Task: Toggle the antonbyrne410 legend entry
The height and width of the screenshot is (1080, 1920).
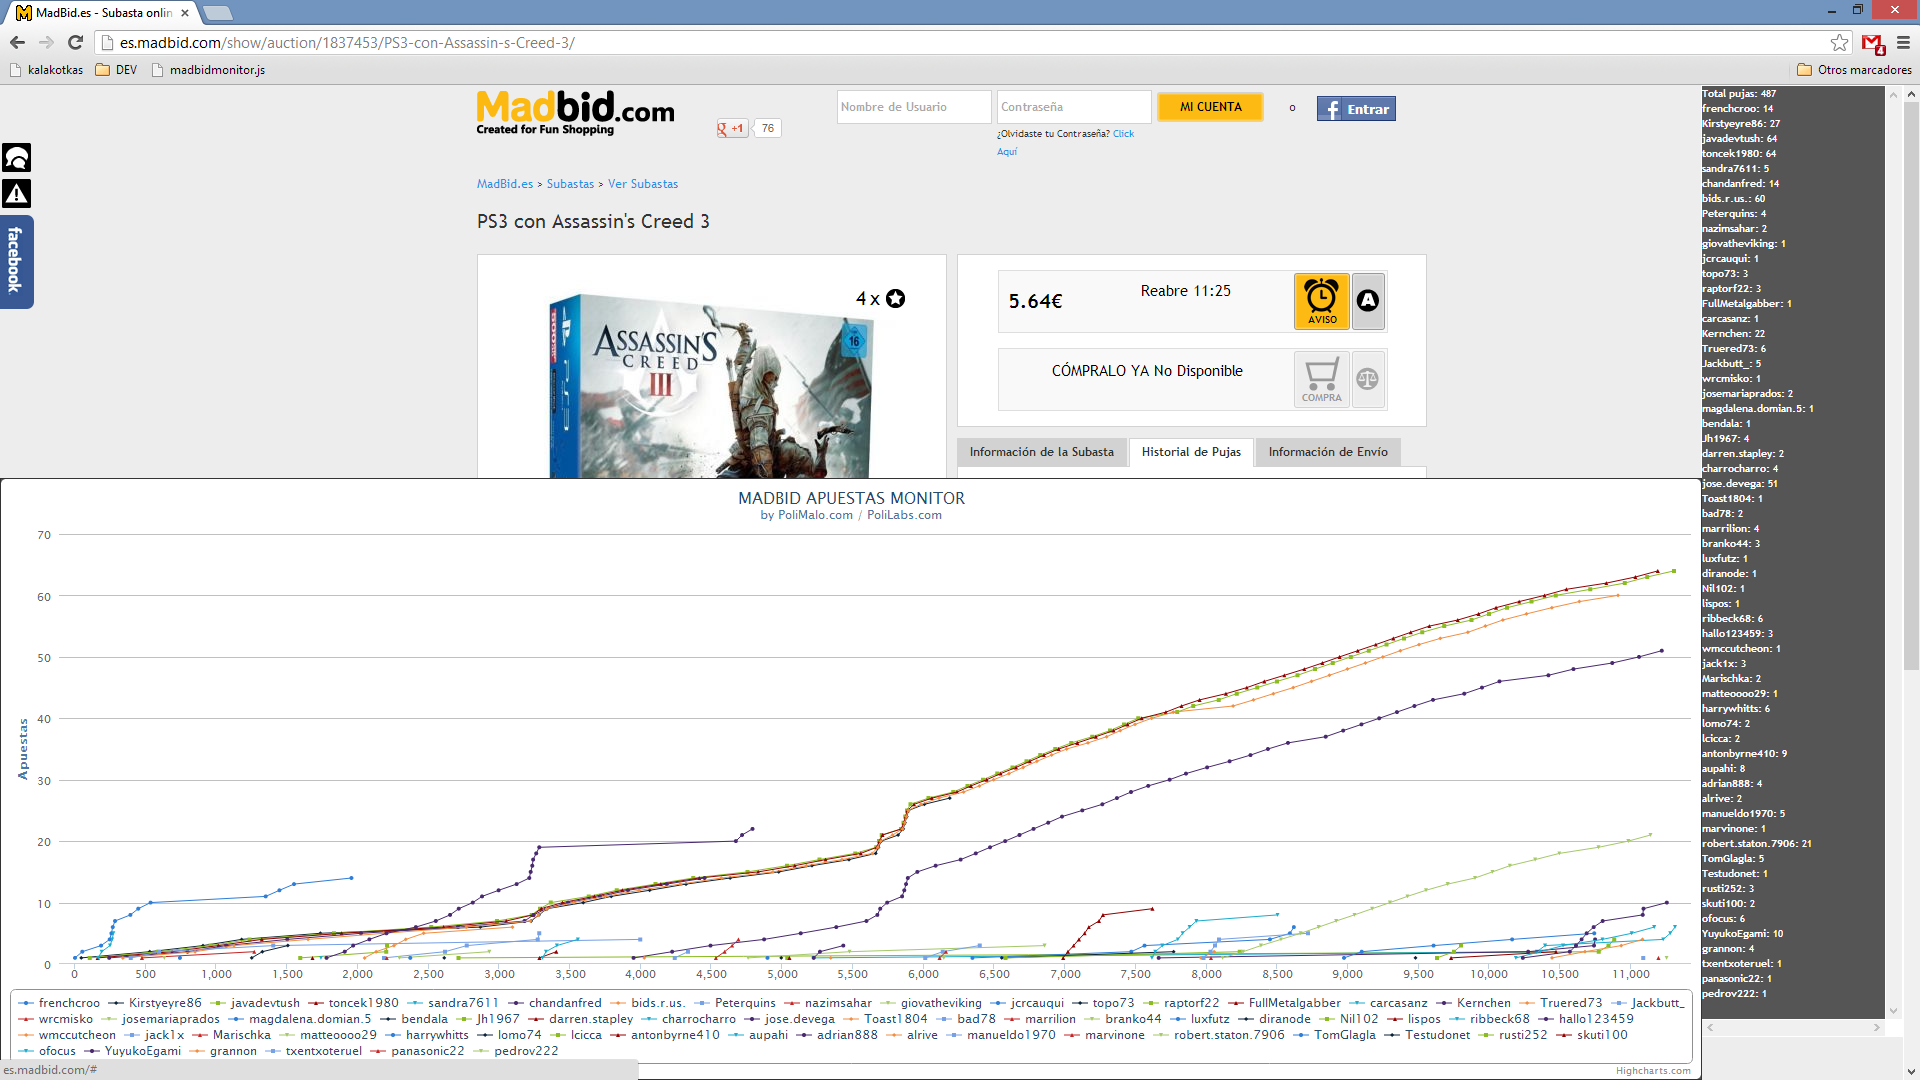Action: [x=665, y=1035]
